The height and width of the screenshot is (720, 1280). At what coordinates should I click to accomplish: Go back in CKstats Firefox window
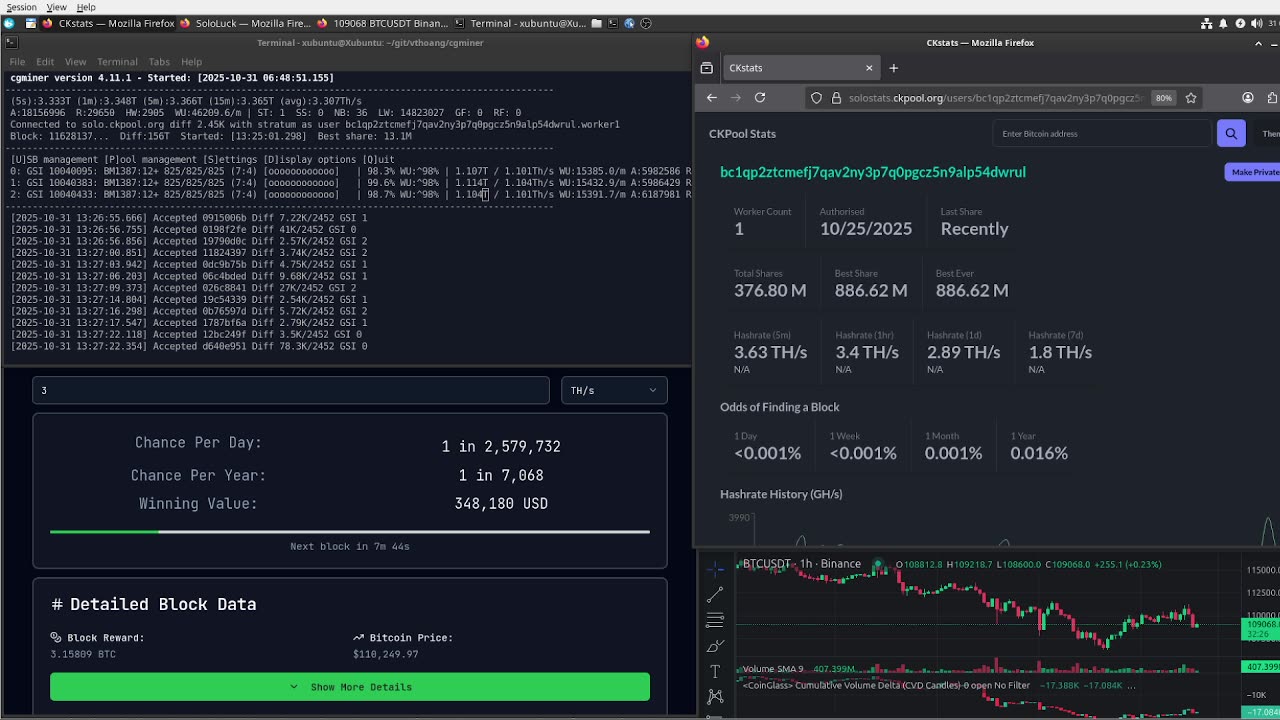712,98
